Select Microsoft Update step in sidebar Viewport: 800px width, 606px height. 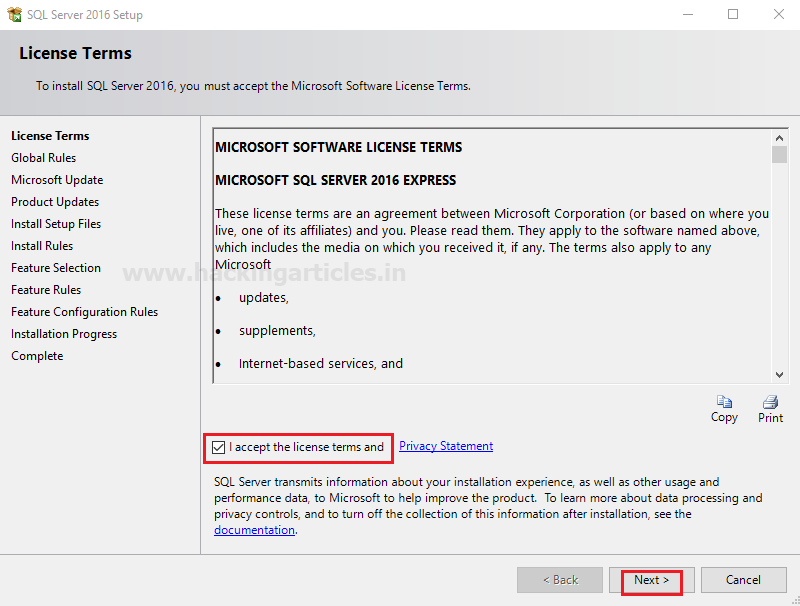coord(57,180)
